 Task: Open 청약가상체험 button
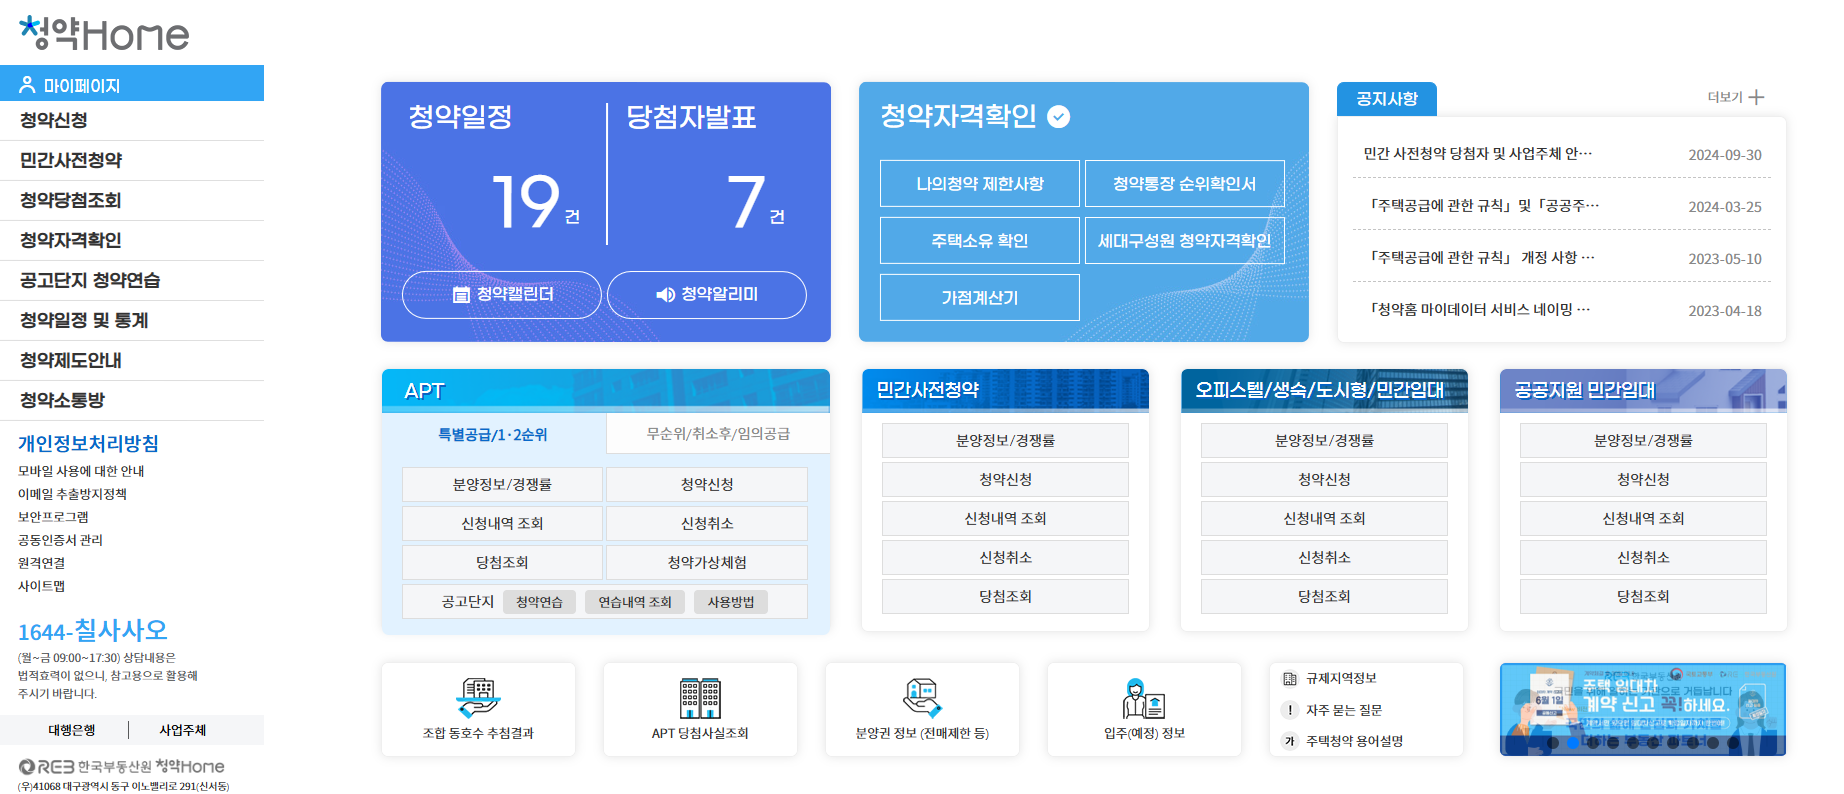pyautogui.click(x=707, y=563)
